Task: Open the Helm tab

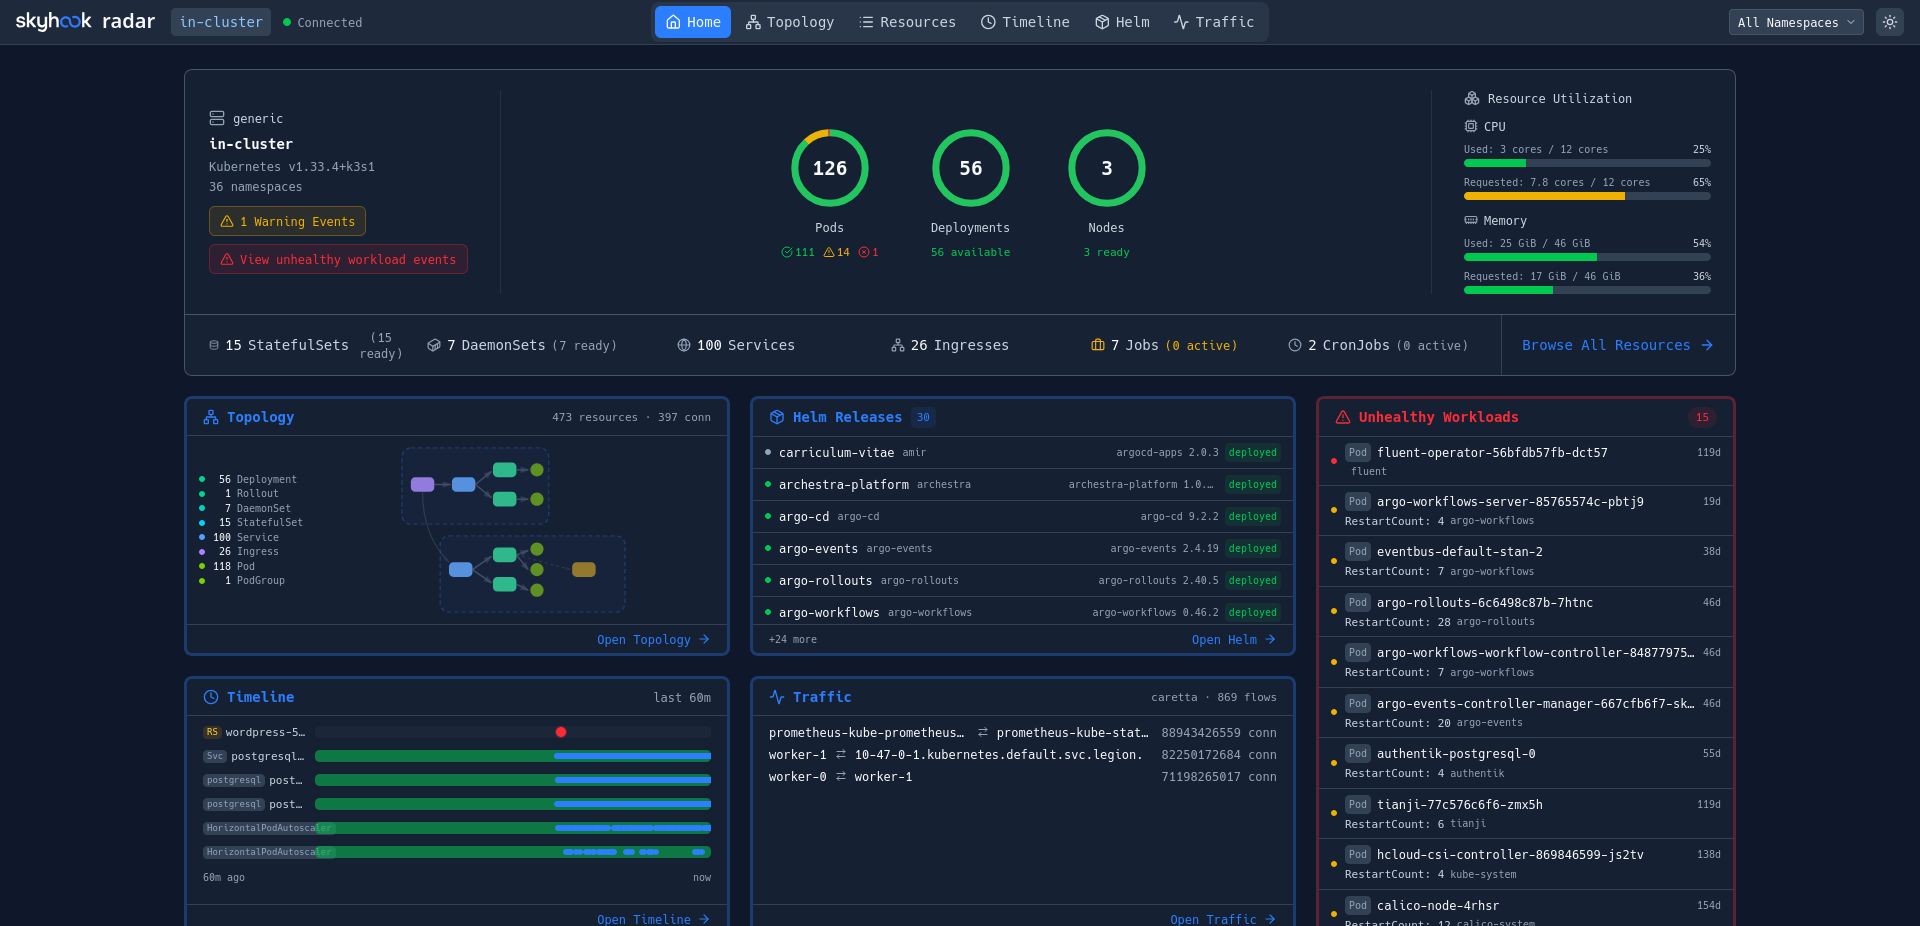Action: 1122,22
